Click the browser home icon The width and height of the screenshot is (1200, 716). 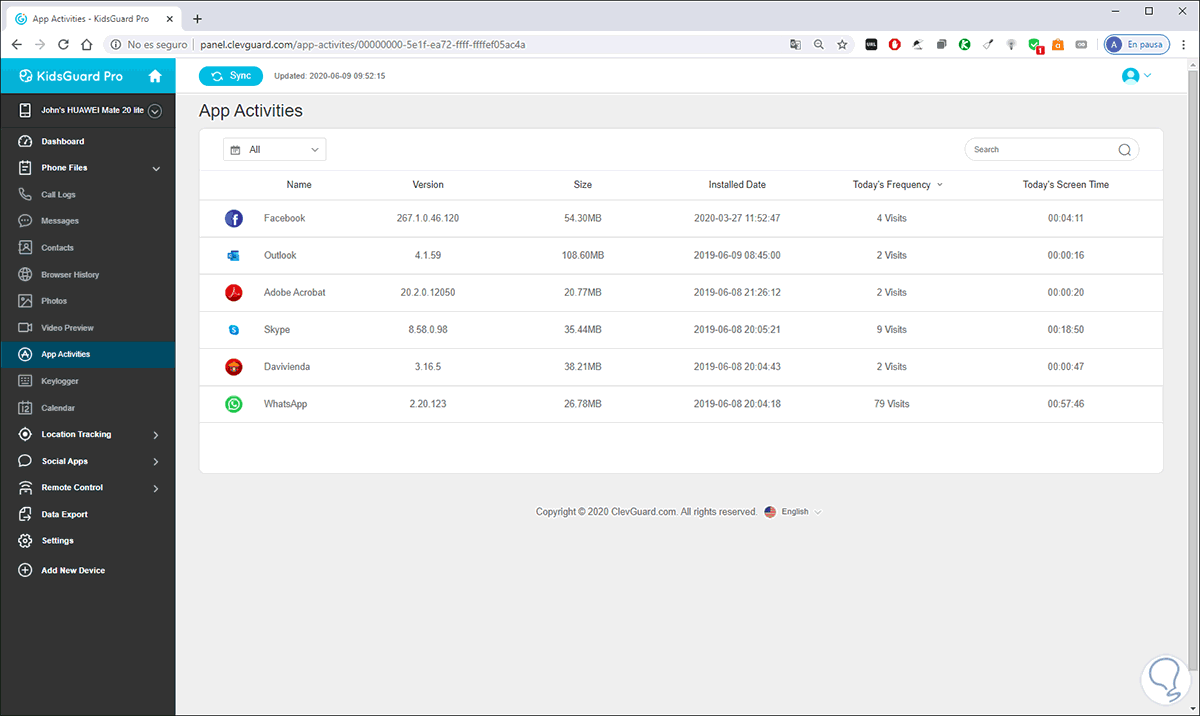coord(87,45)
